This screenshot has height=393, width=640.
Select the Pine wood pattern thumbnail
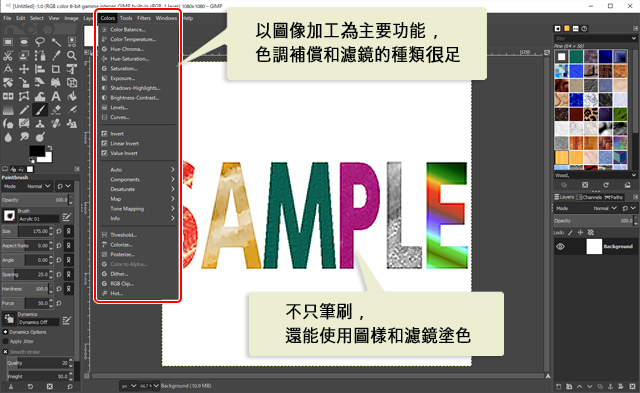(x=562, y=158)
